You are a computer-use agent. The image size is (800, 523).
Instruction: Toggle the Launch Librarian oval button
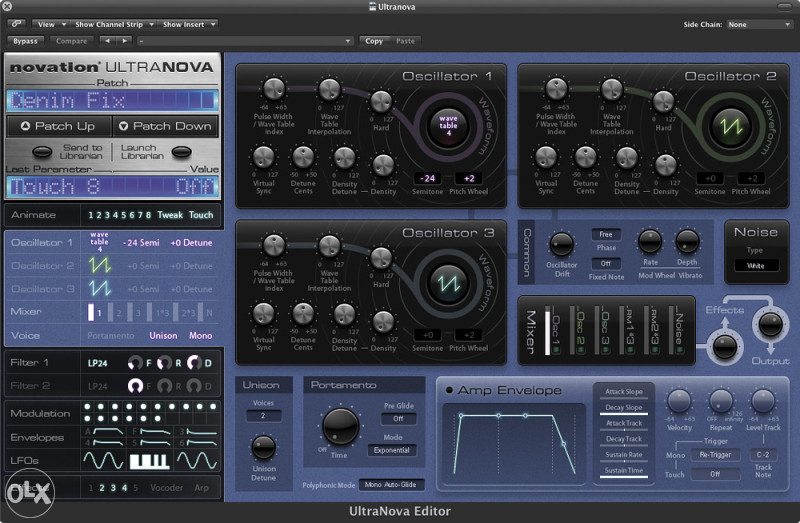[x=182, y=152]
